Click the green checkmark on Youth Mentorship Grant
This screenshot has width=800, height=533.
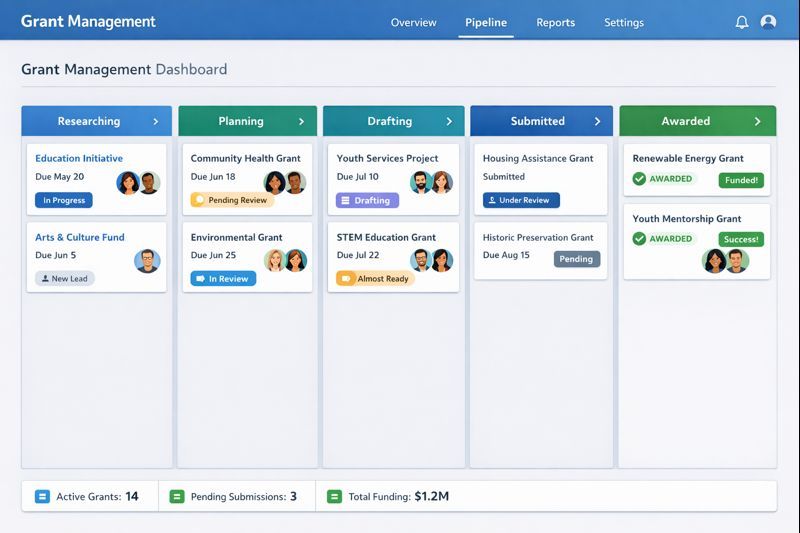click(639, 239)
